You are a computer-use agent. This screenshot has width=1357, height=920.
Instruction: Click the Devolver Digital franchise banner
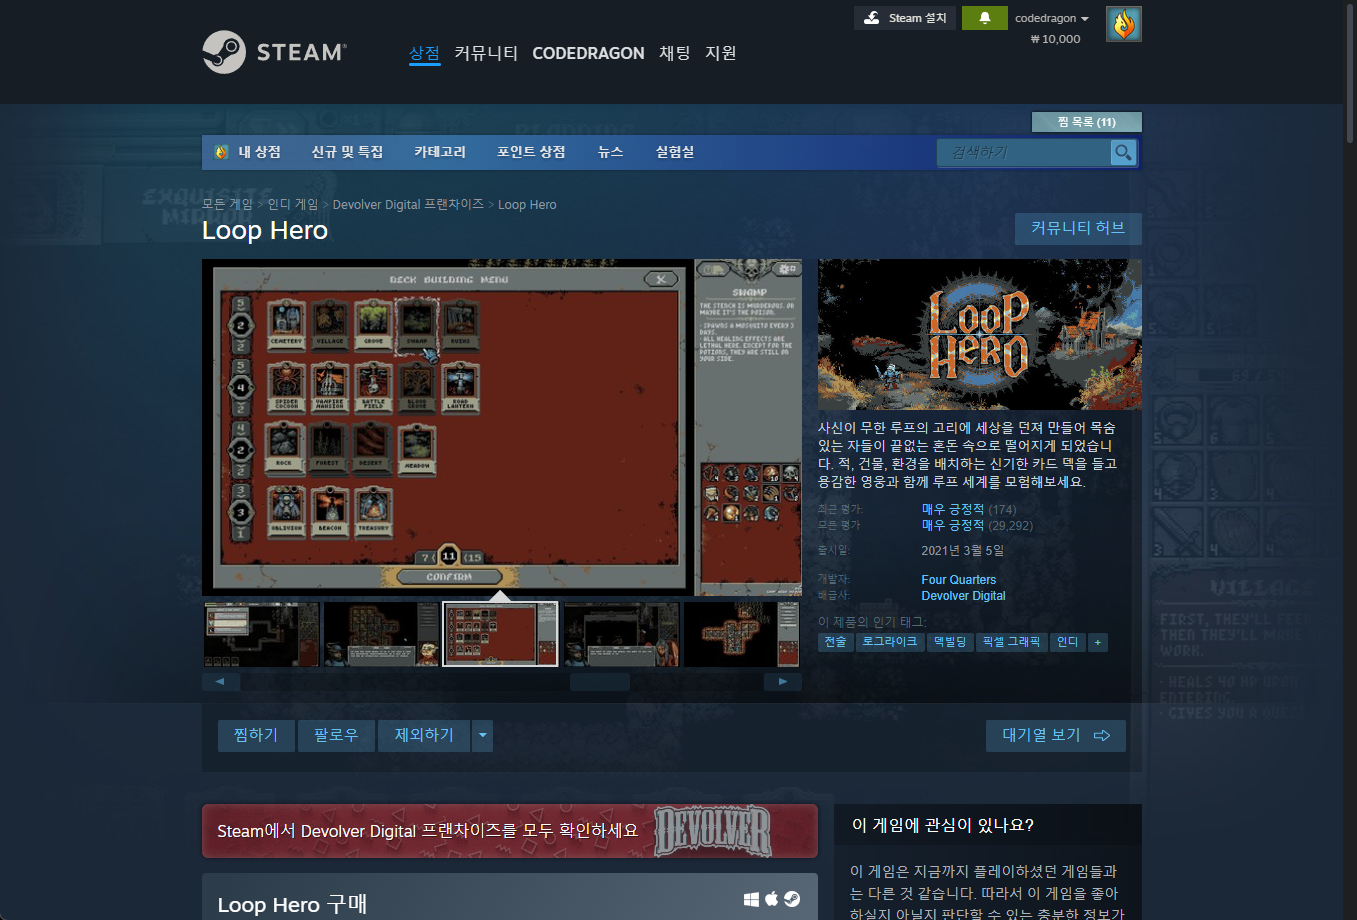[509, 831]
